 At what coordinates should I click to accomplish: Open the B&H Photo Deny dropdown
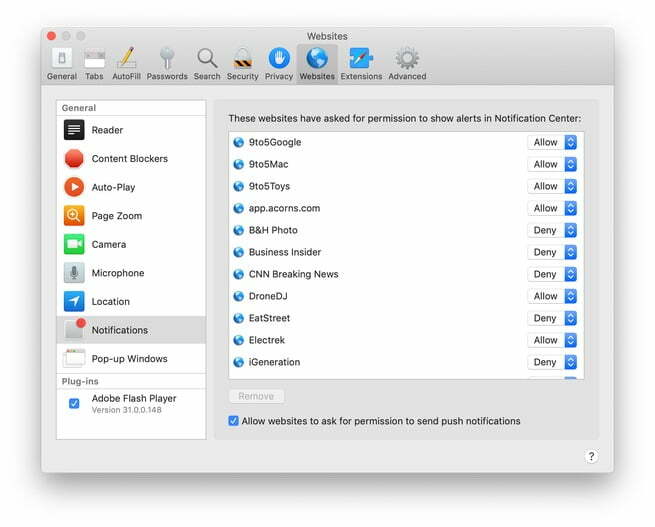pyautogui.click(x=552, y=230)
